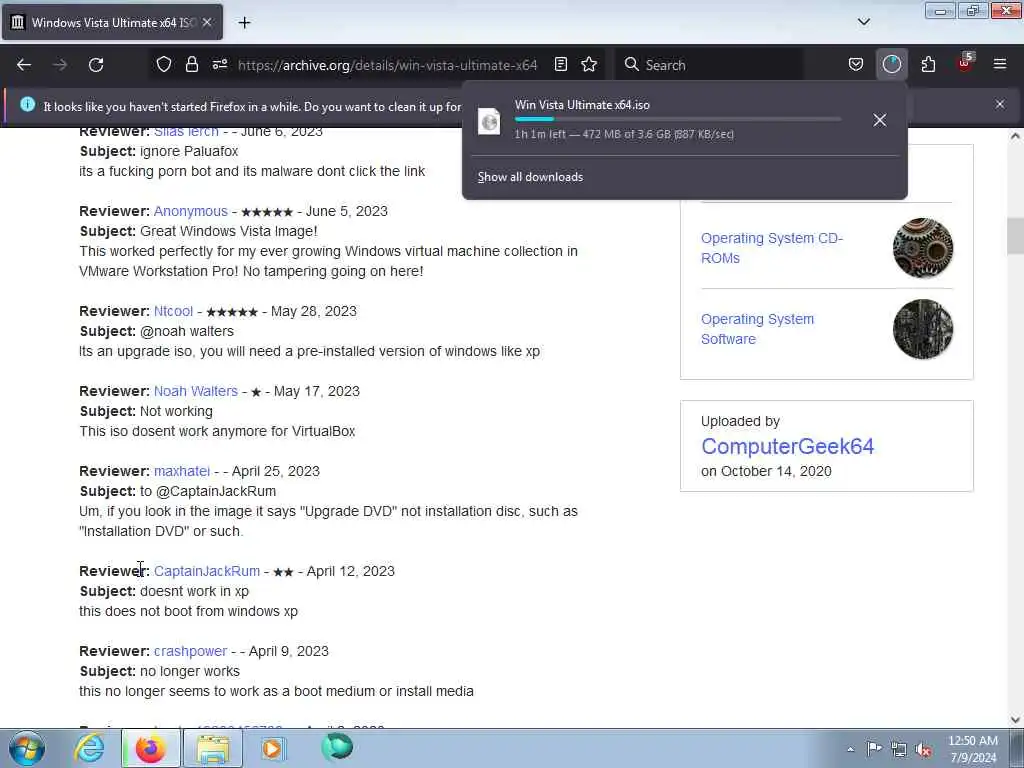1024x768 pixels.
Task: Click the site security padlock icon
Action: pos(191,65)
